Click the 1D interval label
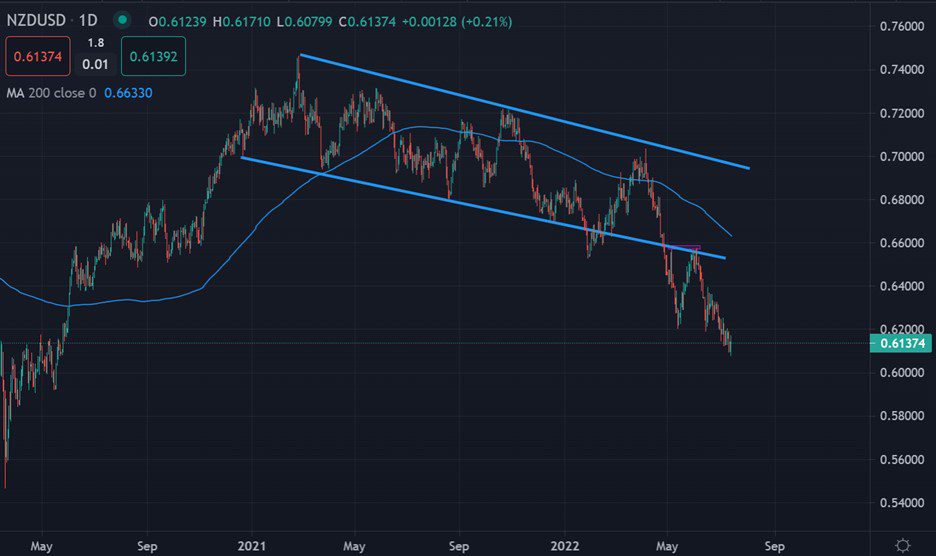This screenshot has width=936, height=556. tap(88, 21)
